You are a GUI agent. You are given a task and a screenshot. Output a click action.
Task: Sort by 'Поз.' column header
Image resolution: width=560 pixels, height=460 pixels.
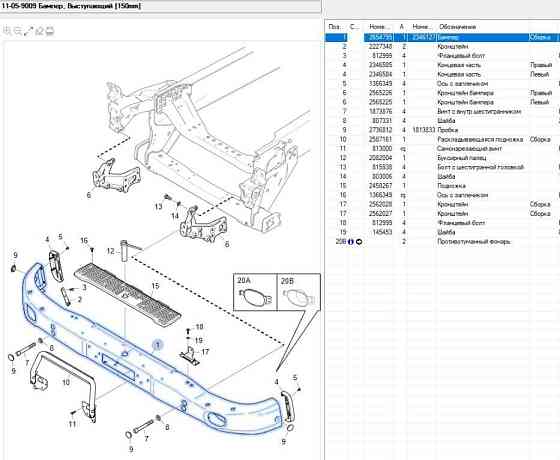(x=335, y=27)
